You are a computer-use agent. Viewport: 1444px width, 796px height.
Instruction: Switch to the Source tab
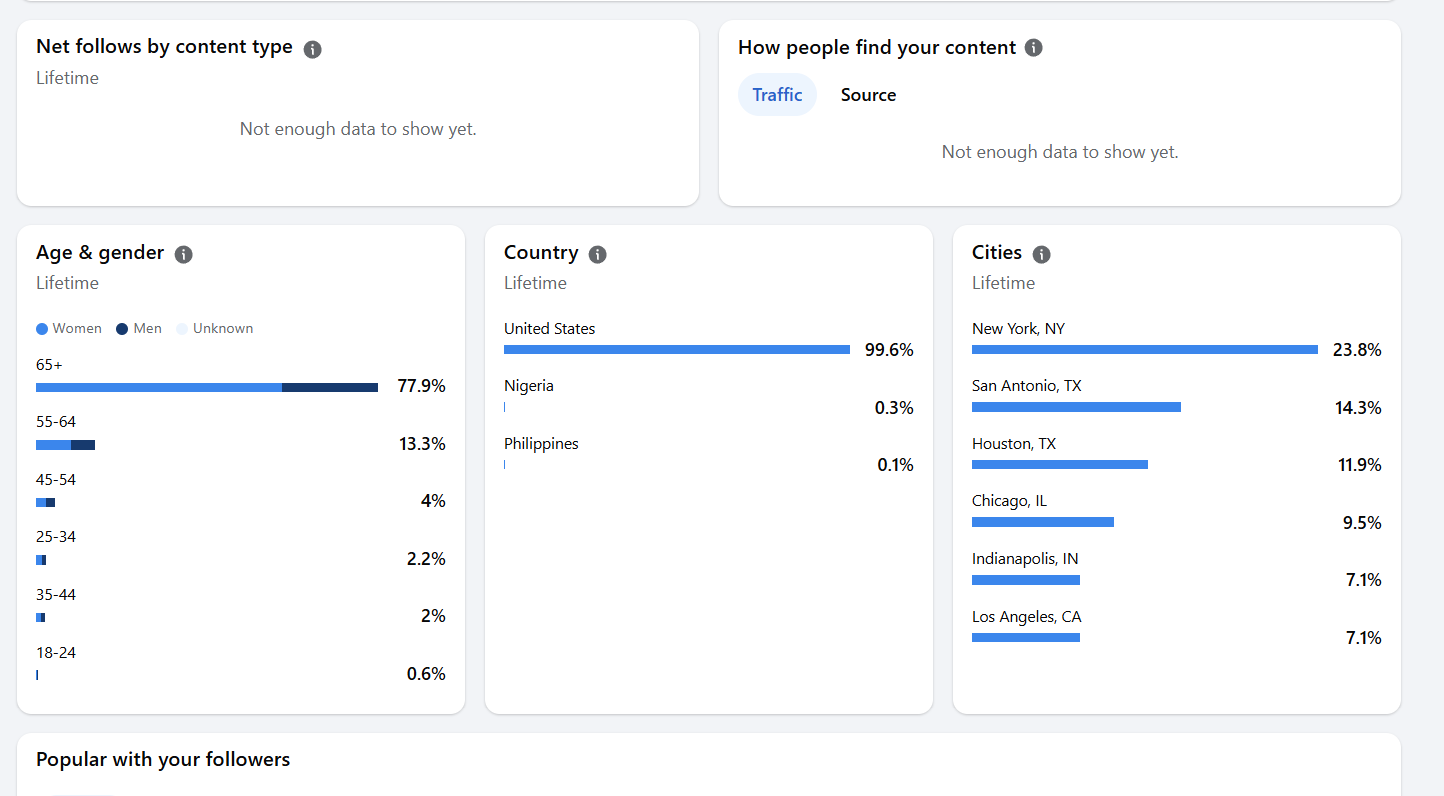(868, 95)
